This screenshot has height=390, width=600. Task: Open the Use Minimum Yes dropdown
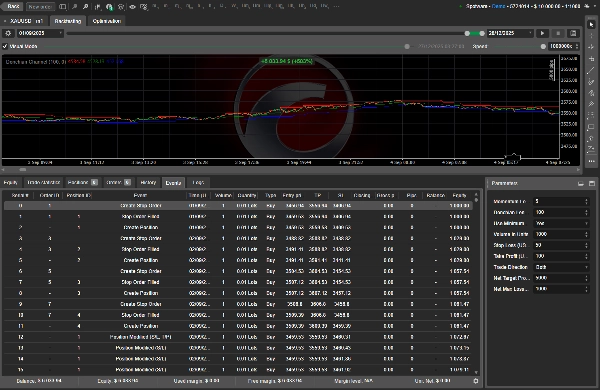coord(561,223)
